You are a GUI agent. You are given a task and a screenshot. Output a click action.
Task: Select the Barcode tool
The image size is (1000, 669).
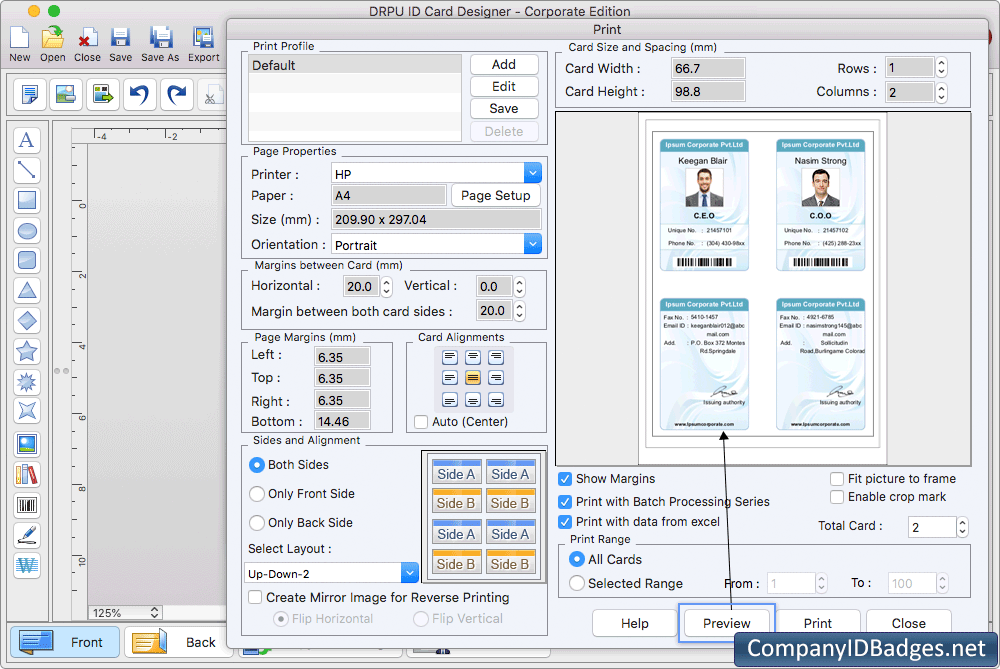click(x=27, y=505)
